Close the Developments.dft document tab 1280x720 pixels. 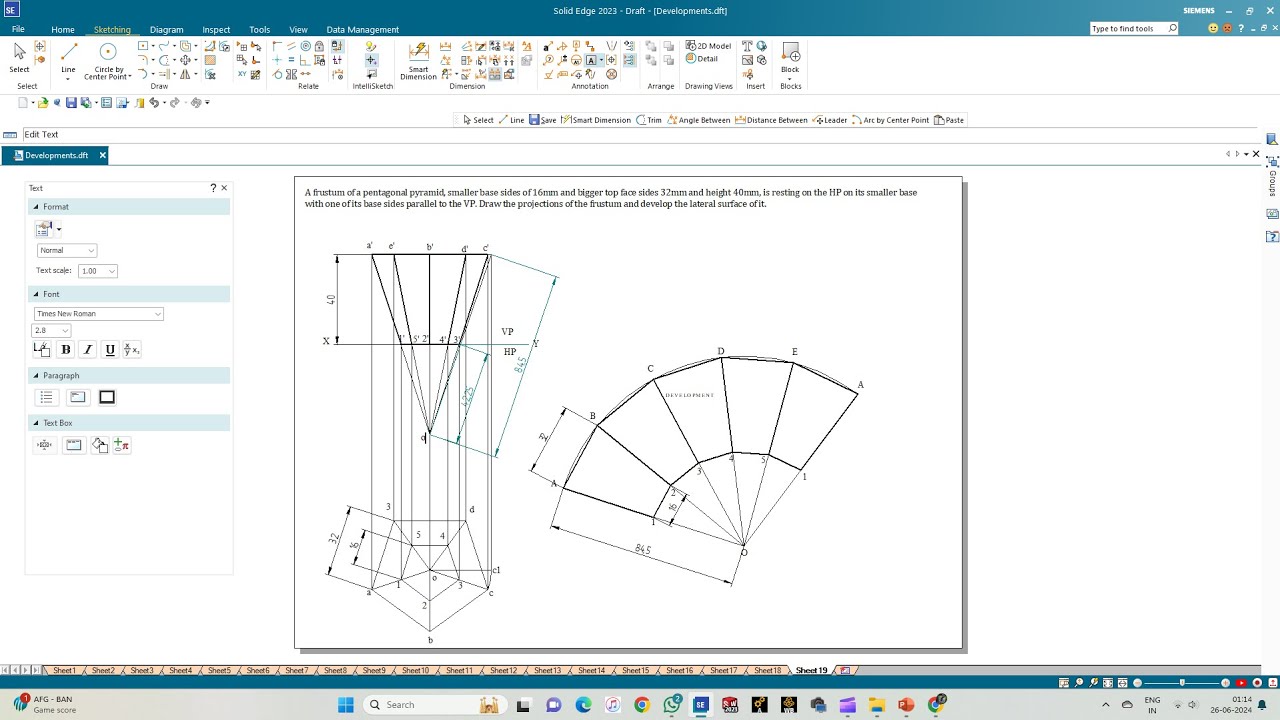(x=102, y=155)
